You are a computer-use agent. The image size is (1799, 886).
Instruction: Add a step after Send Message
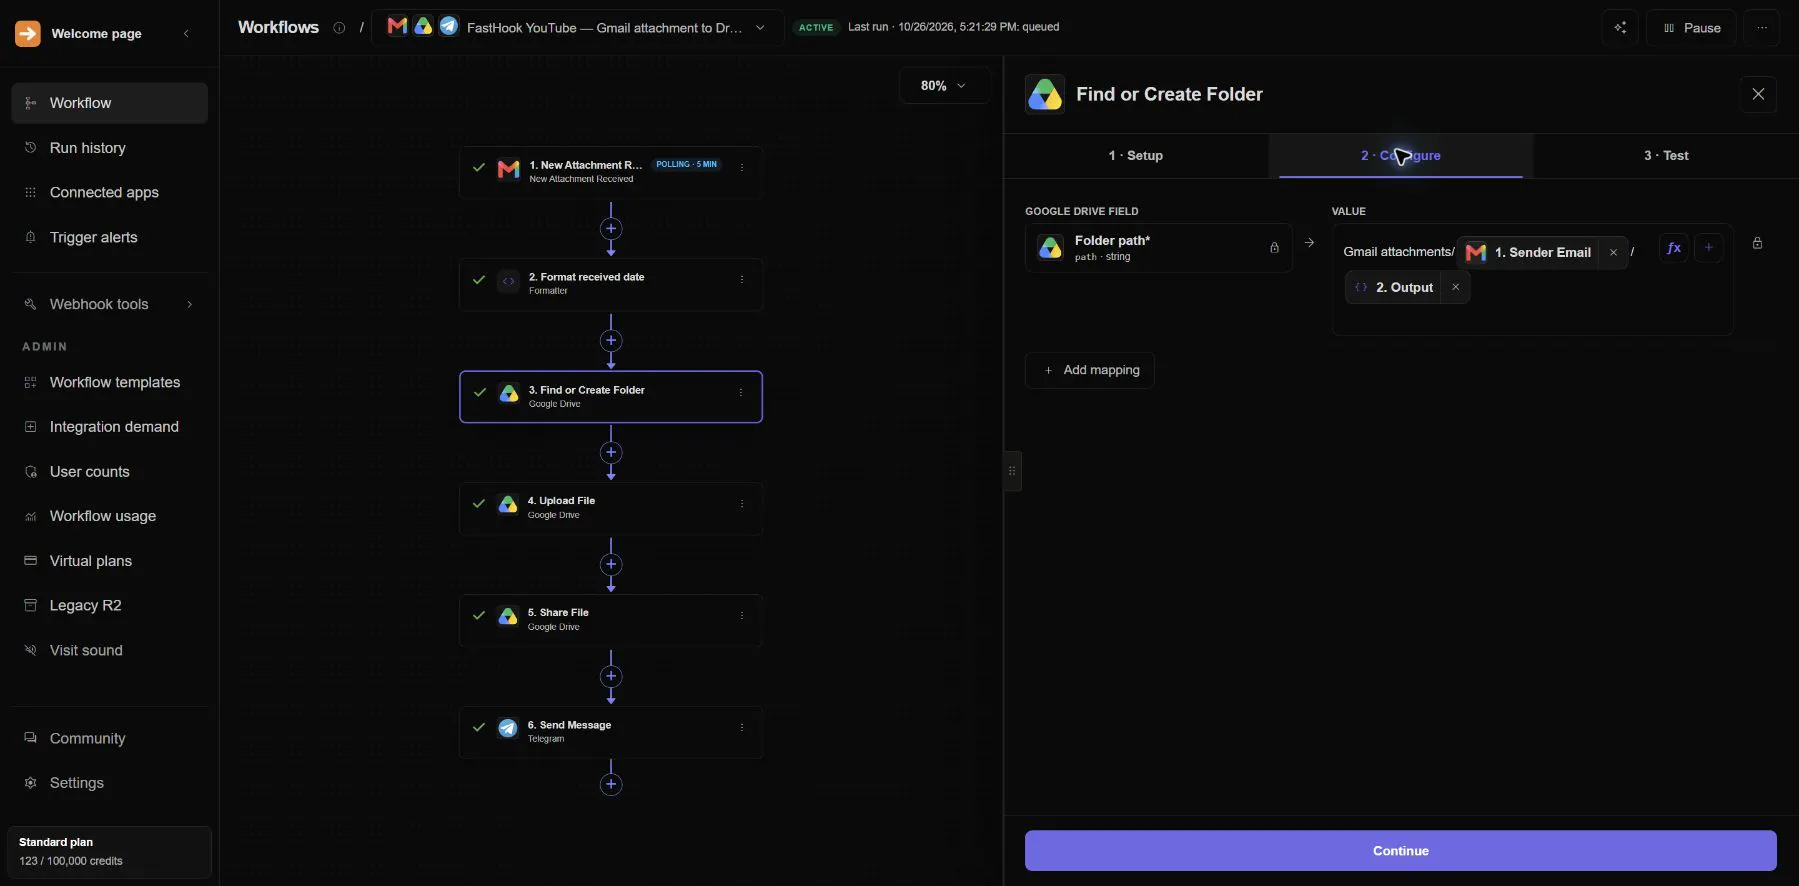611,784
